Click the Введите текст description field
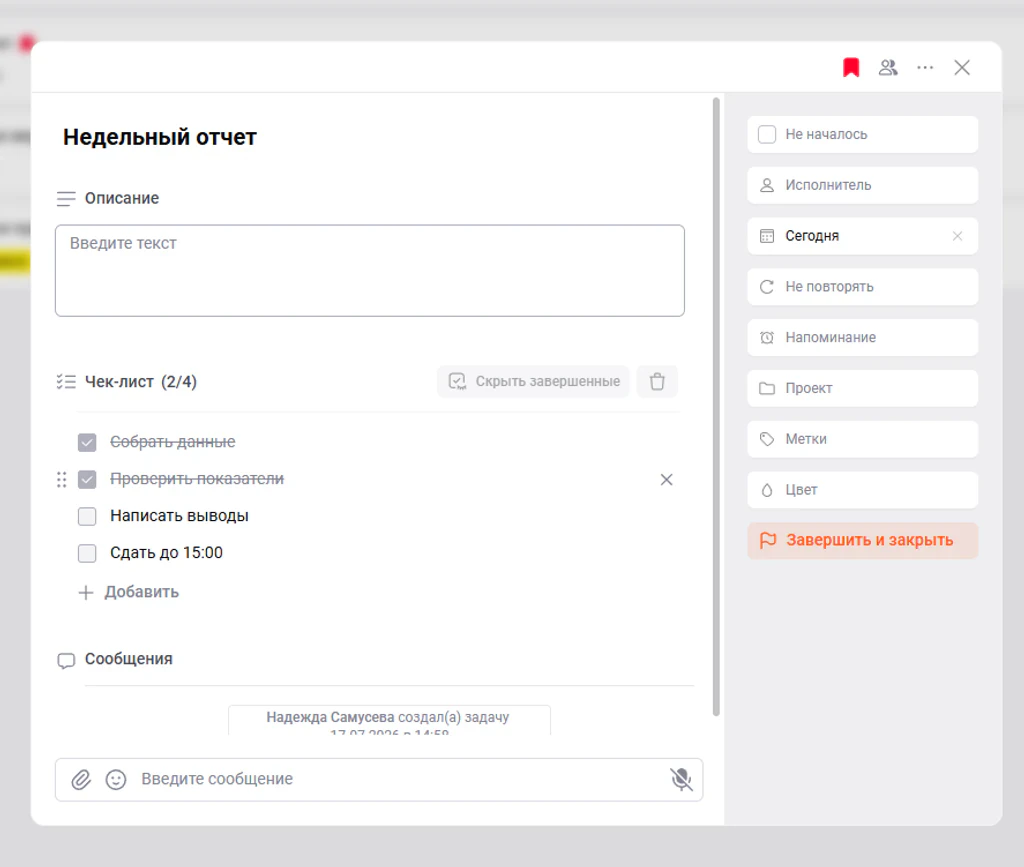The image size is (1024, 867). (370, 271)
